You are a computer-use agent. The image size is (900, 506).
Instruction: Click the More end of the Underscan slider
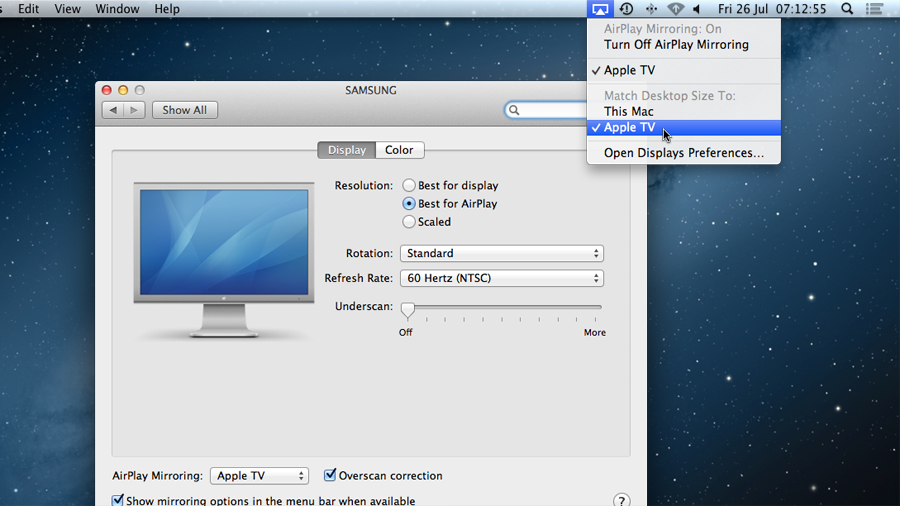[x=595, y=332]
